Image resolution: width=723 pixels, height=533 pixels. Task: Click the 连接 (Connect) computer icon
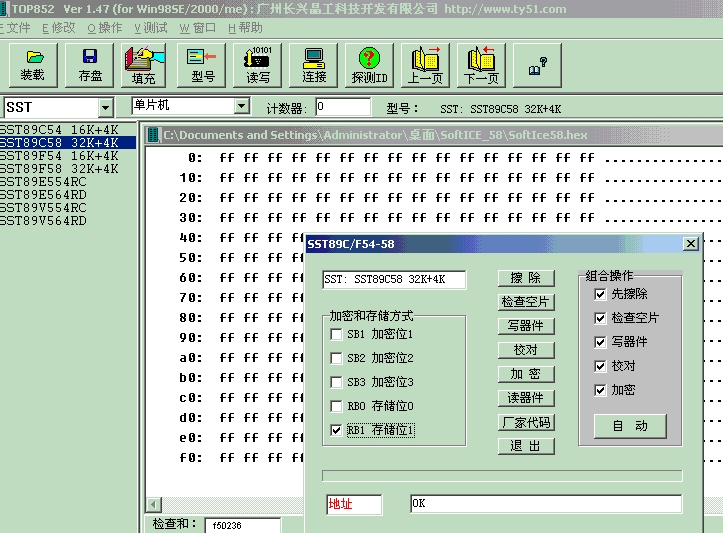point(314,65)
